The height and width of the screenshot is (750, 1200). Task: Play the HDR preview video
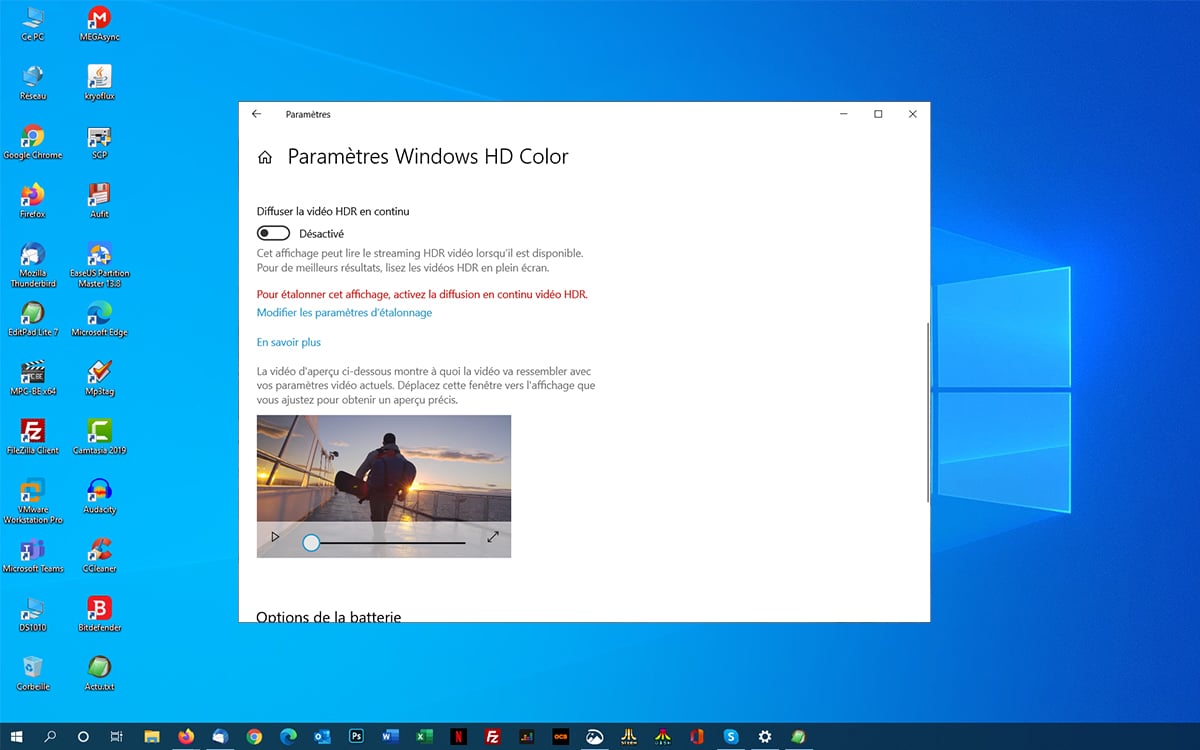[275, 537]
